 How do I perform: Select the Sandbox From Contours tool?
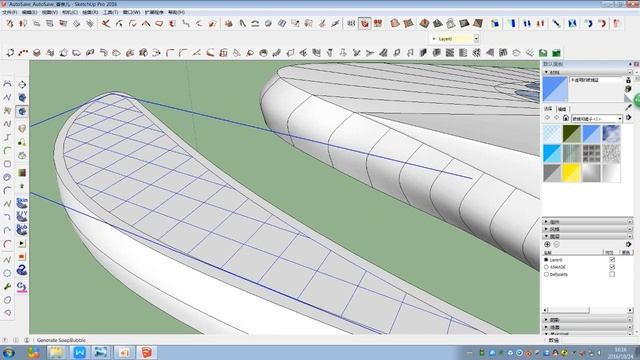click(x=394, y=23)
